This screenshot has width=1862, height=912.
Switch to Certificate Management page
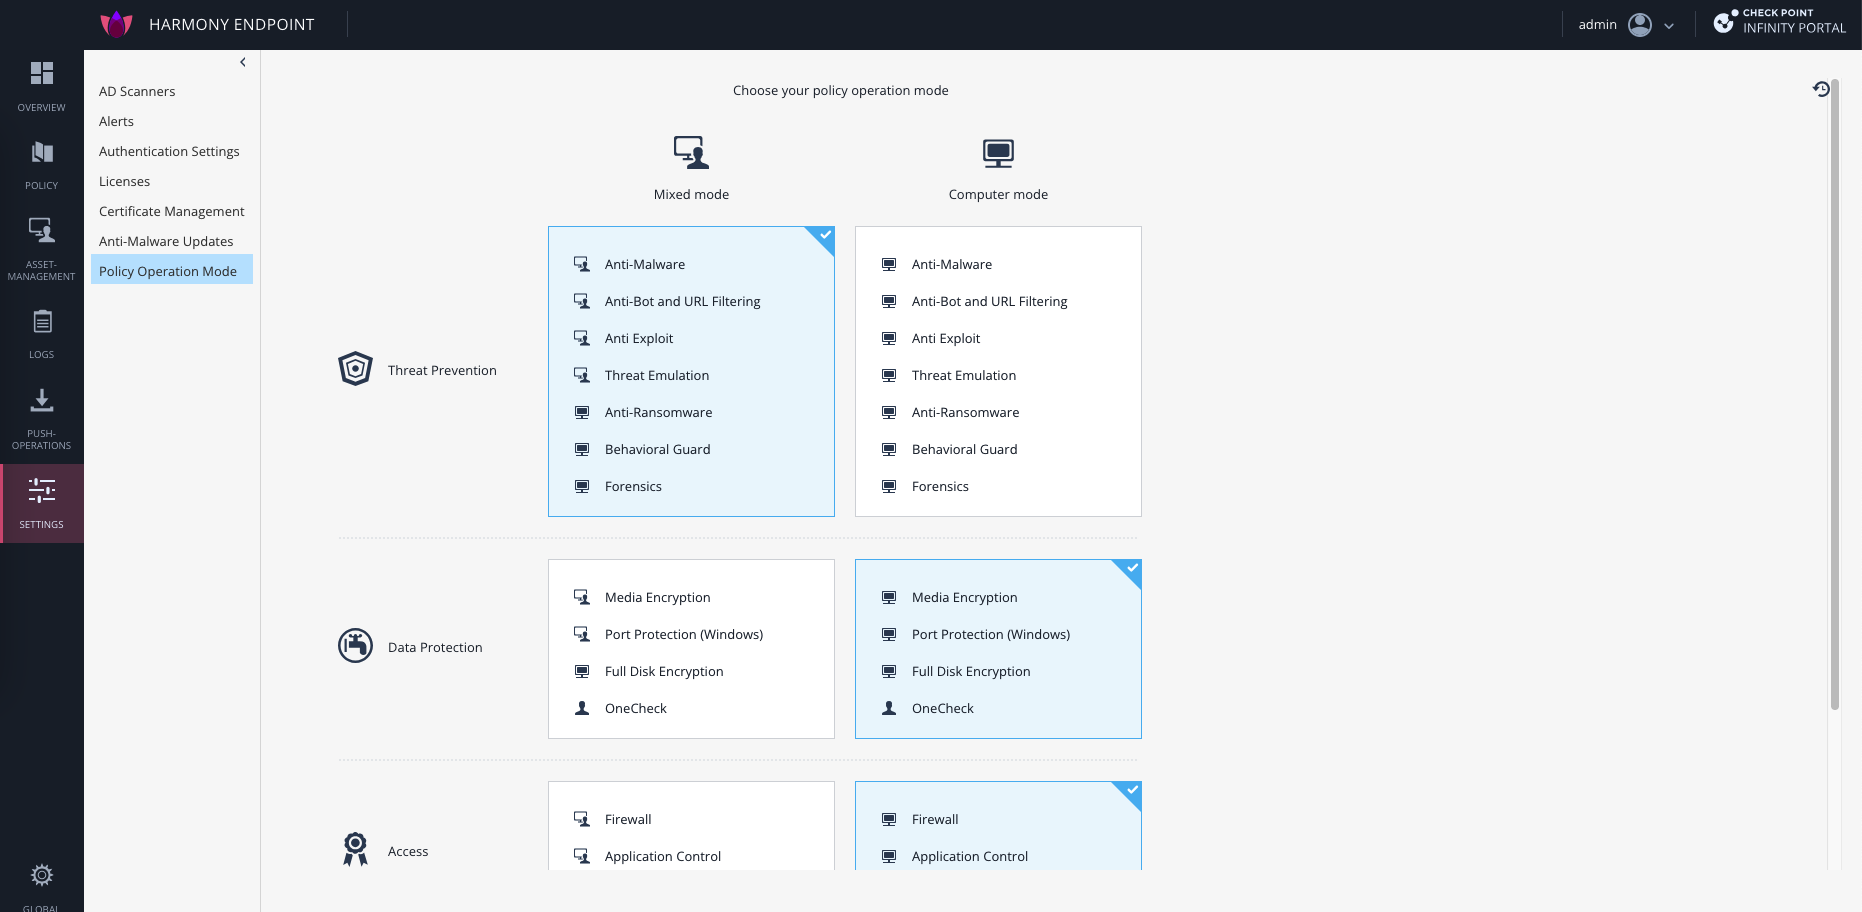(171, 211)
